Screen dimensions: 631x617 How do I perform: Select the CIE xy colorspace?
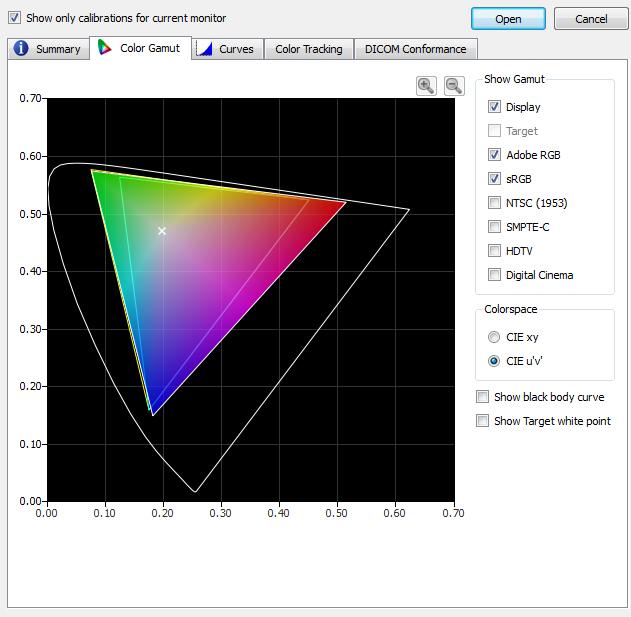coord(494,337)
